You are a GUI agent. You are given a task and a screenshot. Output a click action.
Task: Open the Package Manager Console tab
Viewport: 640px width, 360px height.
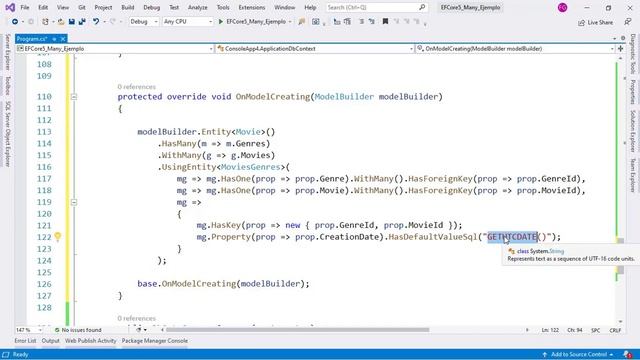click(155, 341)
